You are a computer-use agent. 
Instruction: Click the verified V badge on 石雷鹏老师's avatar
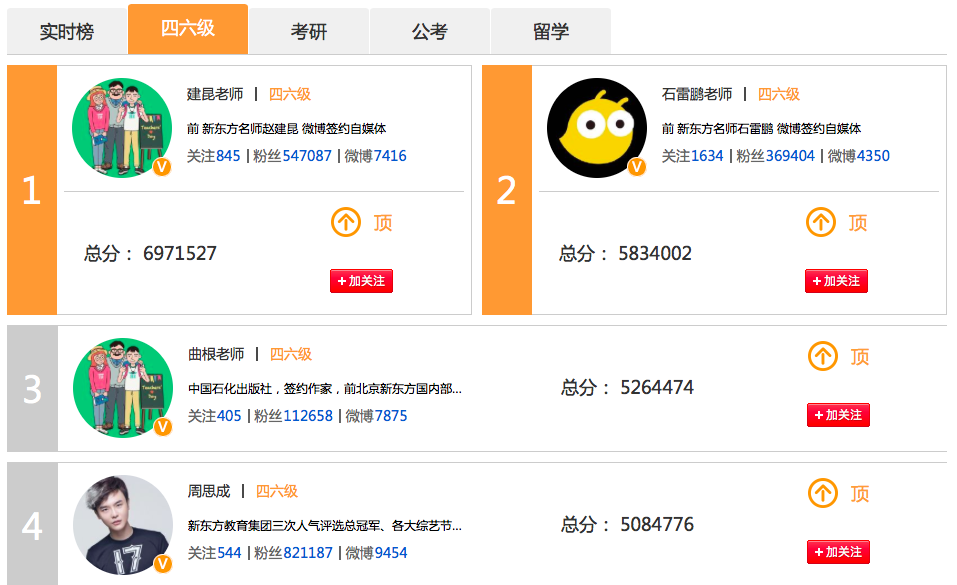[x=637, y=167]
